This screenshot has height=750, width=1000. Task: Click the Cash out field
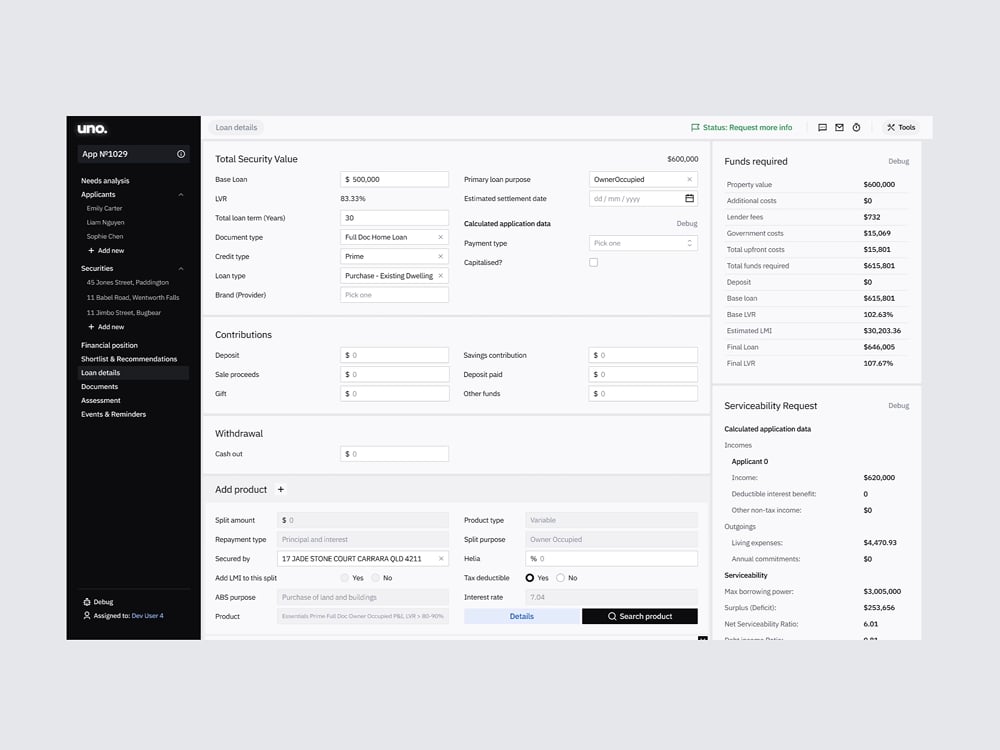click(394, 454)
